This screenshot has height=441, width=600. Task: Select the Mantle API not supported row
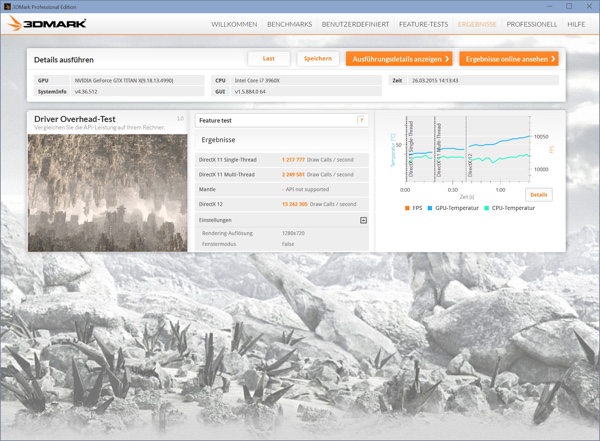point(282,189)
